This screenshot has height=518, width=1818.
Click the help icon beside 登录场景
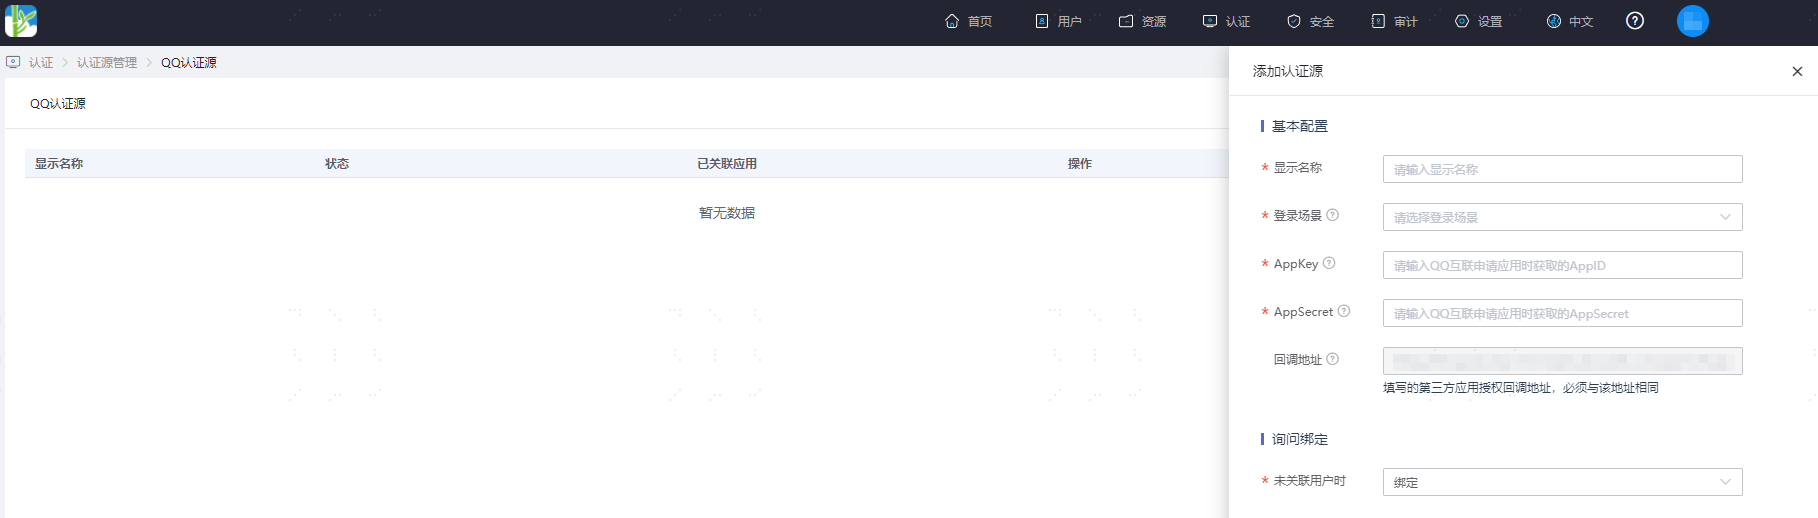point(1332,215)
